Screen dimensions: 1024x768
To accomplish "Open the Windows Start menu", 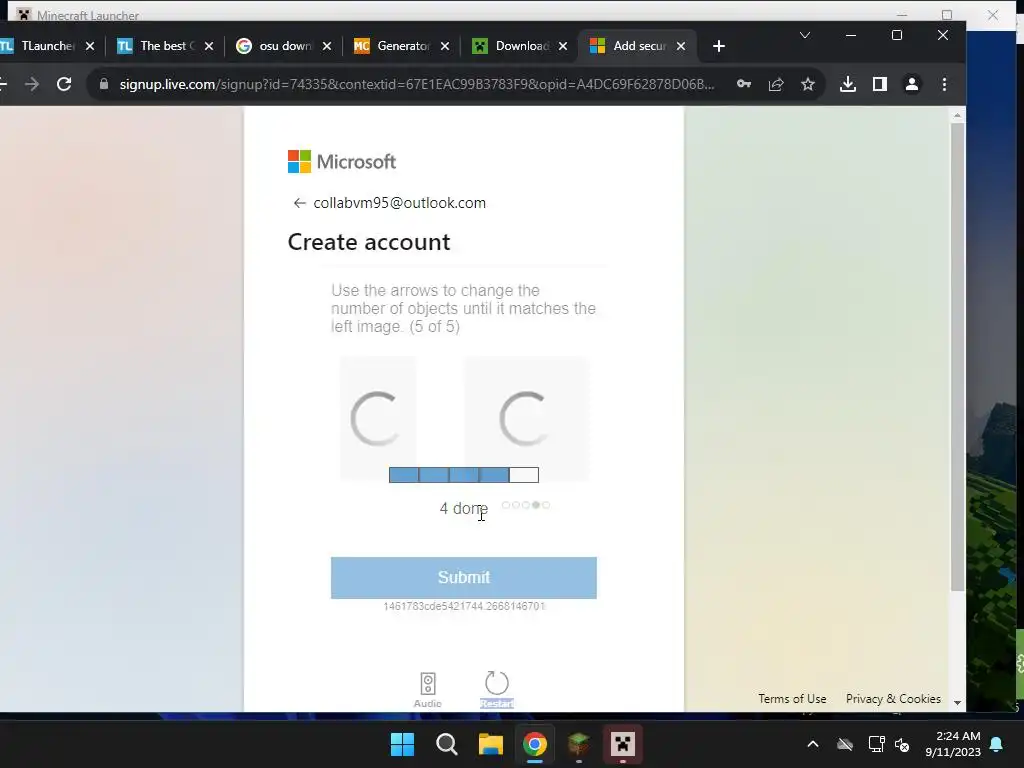I will tap(402, 744).
